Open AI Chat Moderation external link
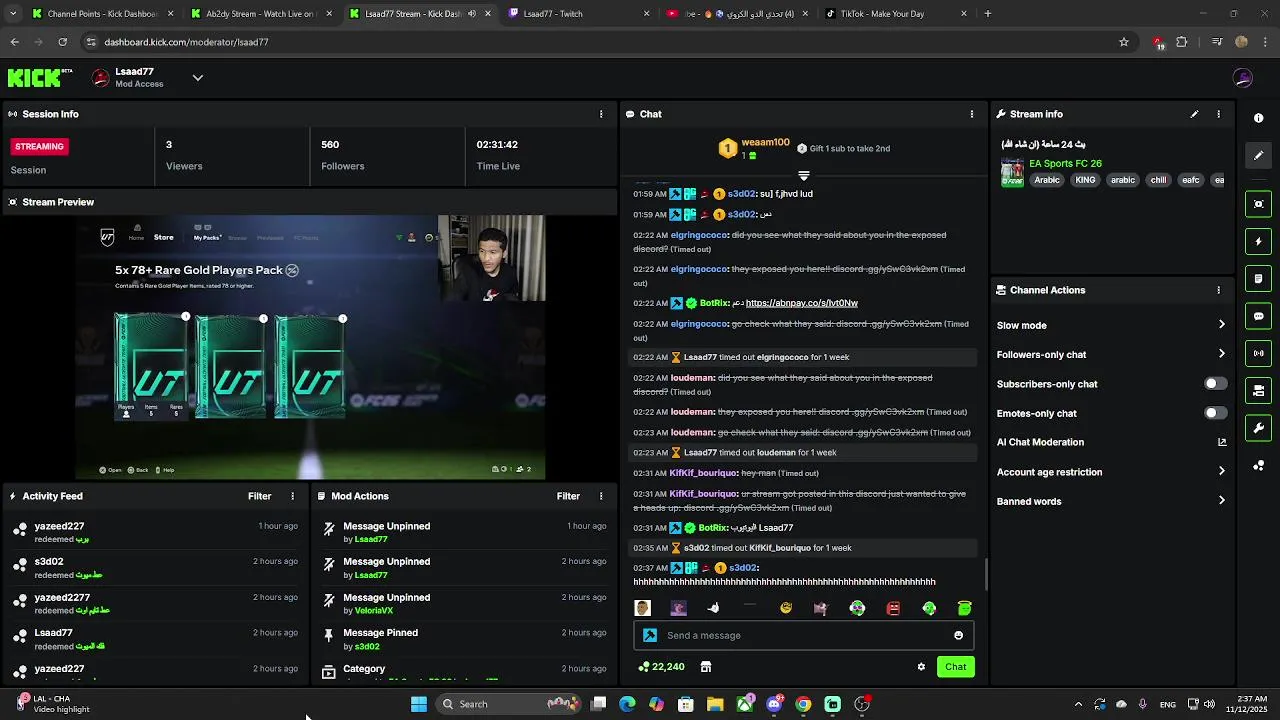 click(1221, 442)
